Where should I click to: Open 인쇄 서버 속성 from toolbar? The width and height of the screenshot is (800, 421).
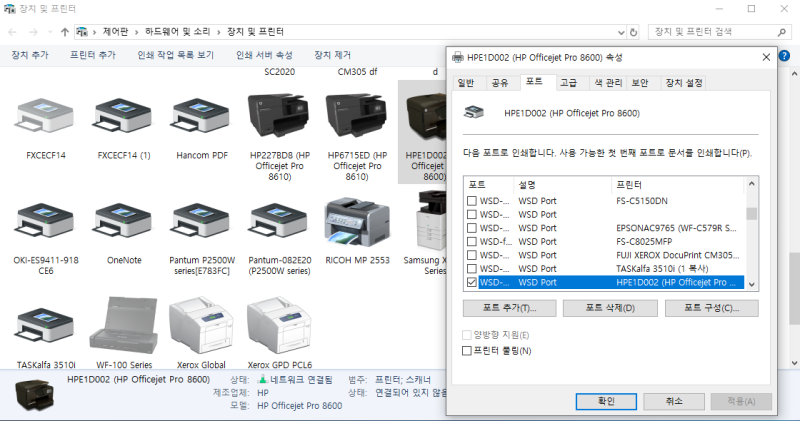tap(264, 55)
